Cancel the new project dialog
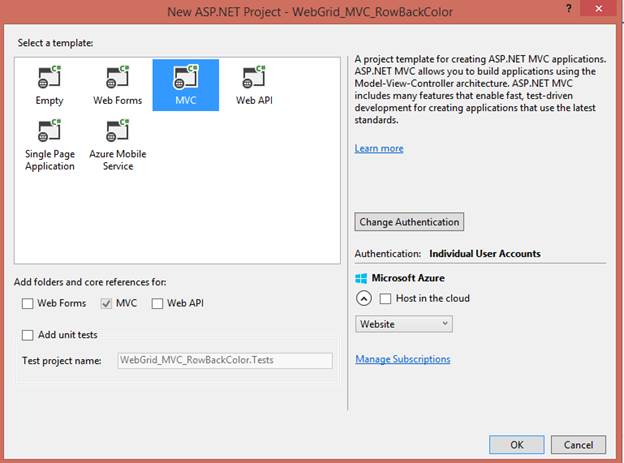The height and width of the screenshot is (463, 624). tap(578, 444)
